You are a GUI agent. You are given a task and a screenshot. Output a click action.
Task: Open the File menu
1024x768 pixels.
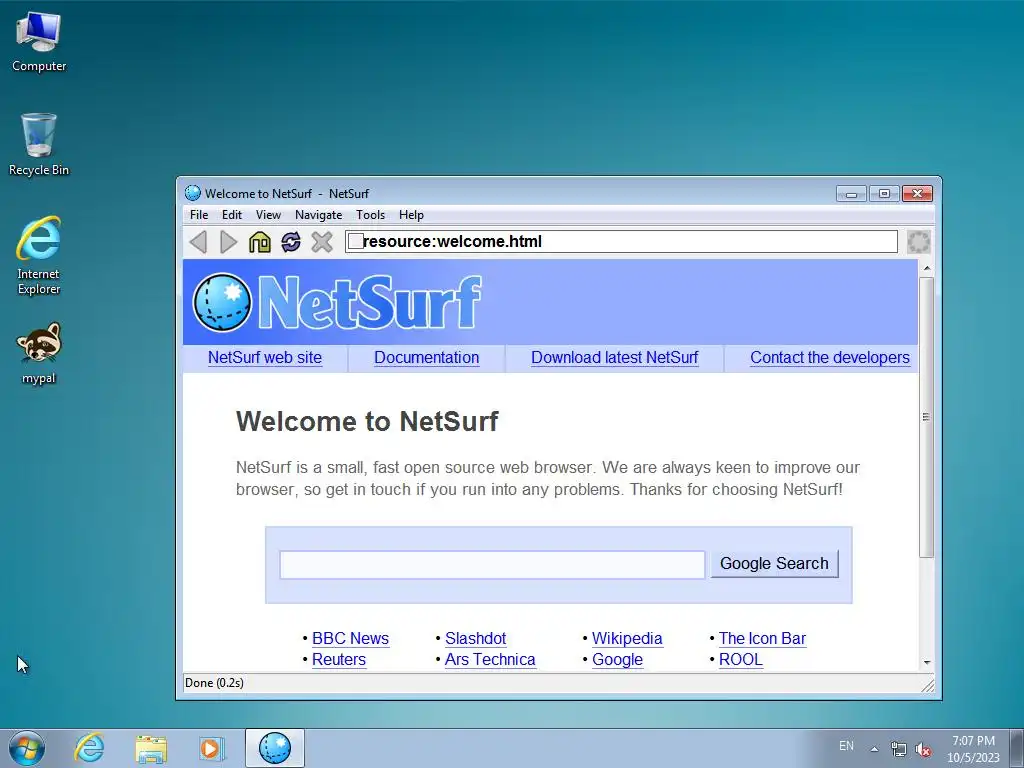tap(199, 215)
